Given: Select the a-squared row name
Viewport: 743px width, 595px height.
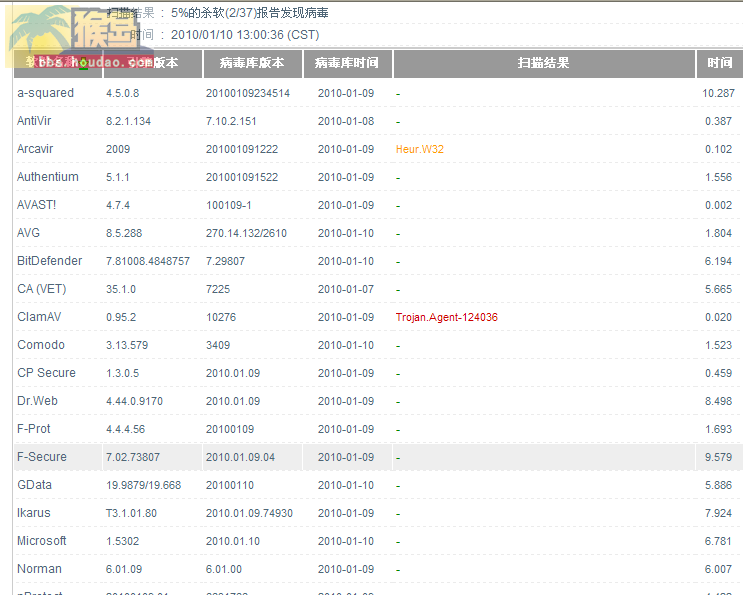Looking at the screenshot, I should point(45,93).
